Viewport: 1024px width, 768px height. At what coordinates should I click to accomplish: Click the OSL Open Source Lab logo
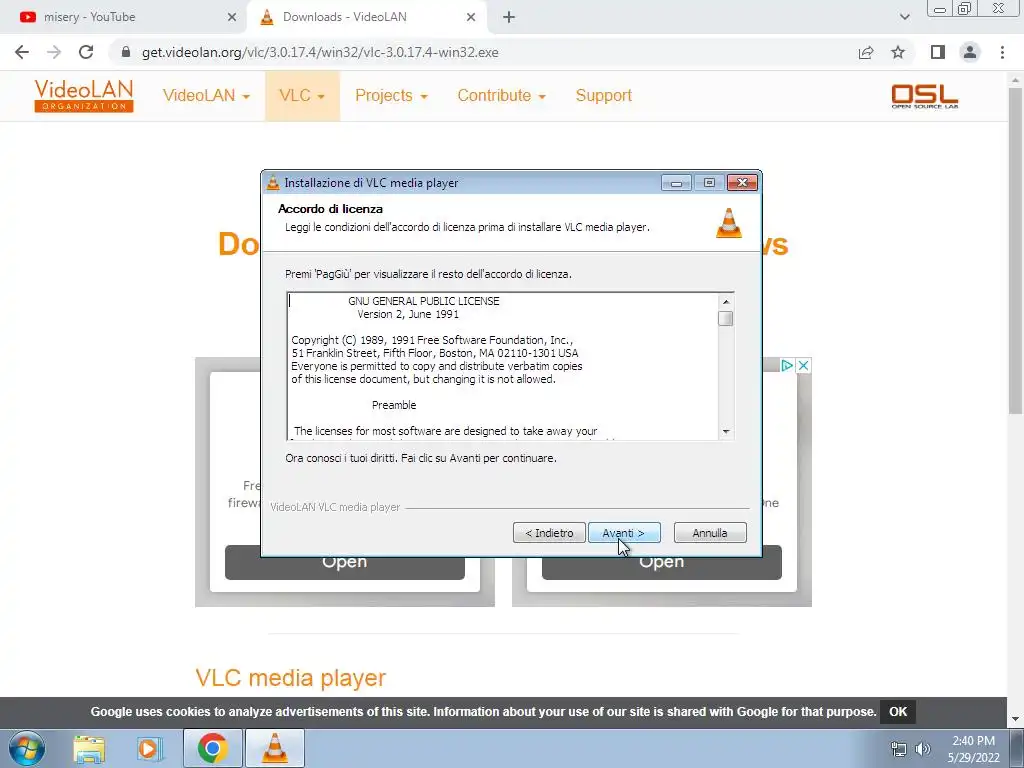coord(925,96)
